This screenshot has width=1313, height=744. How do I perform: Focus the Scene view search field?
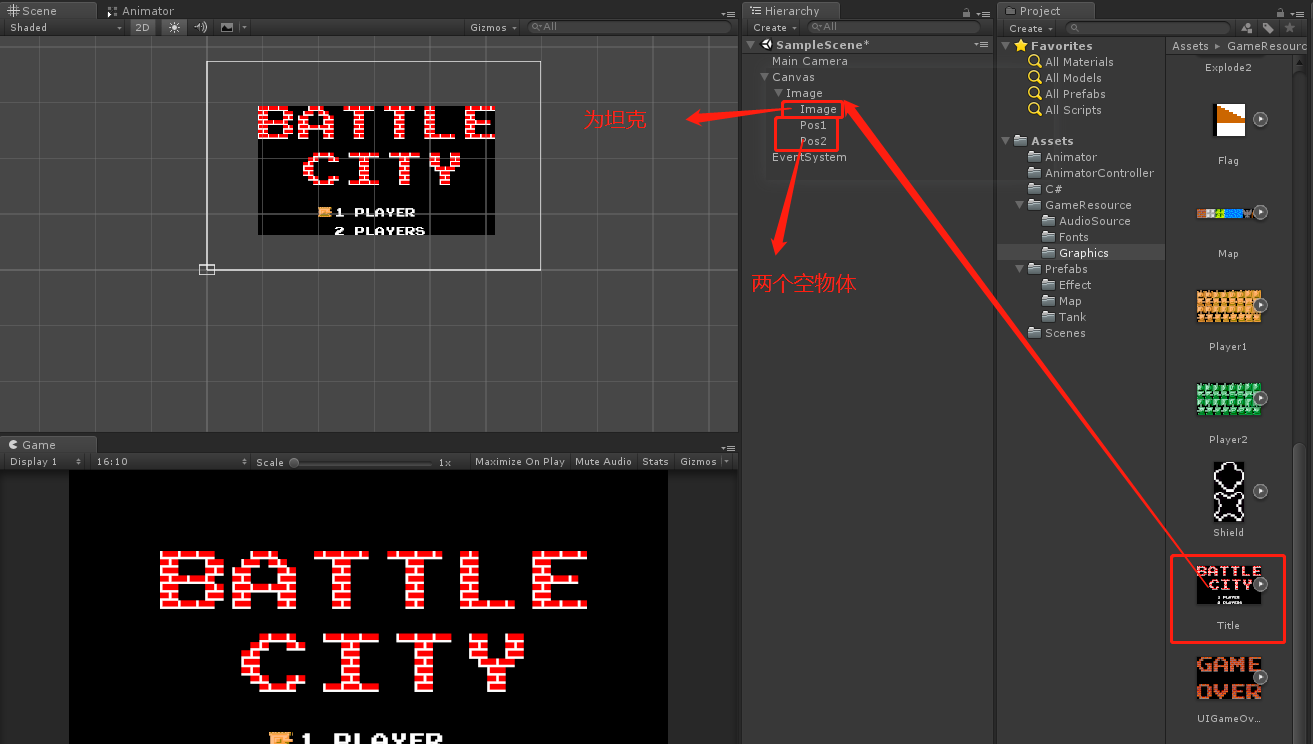tap(631, 28)
